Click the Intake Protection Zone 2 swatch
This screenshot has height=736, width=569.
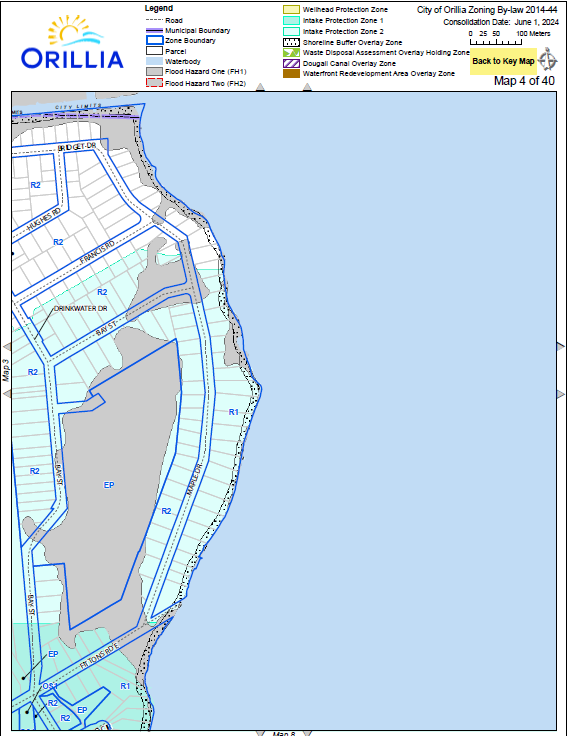tap(291, 31)
